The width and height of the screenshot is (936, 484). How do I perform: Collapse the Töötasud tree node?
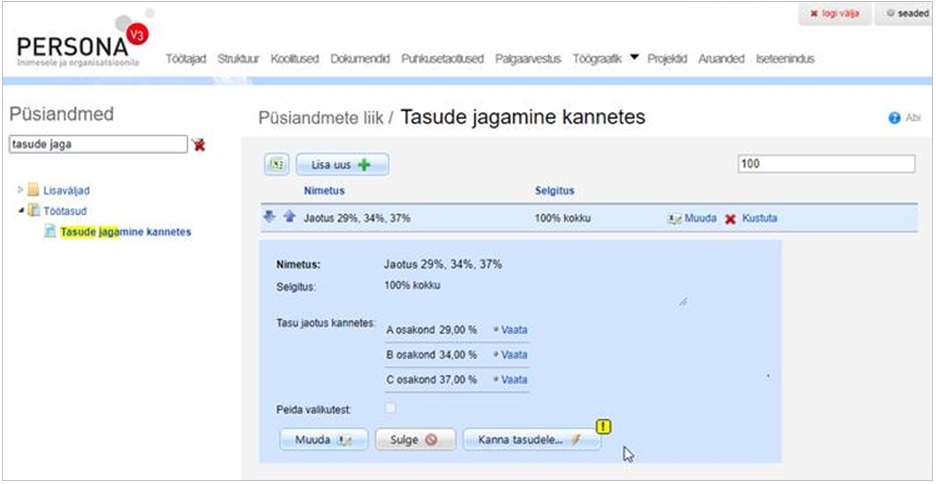pyautogui.click(x=20, y=210)
